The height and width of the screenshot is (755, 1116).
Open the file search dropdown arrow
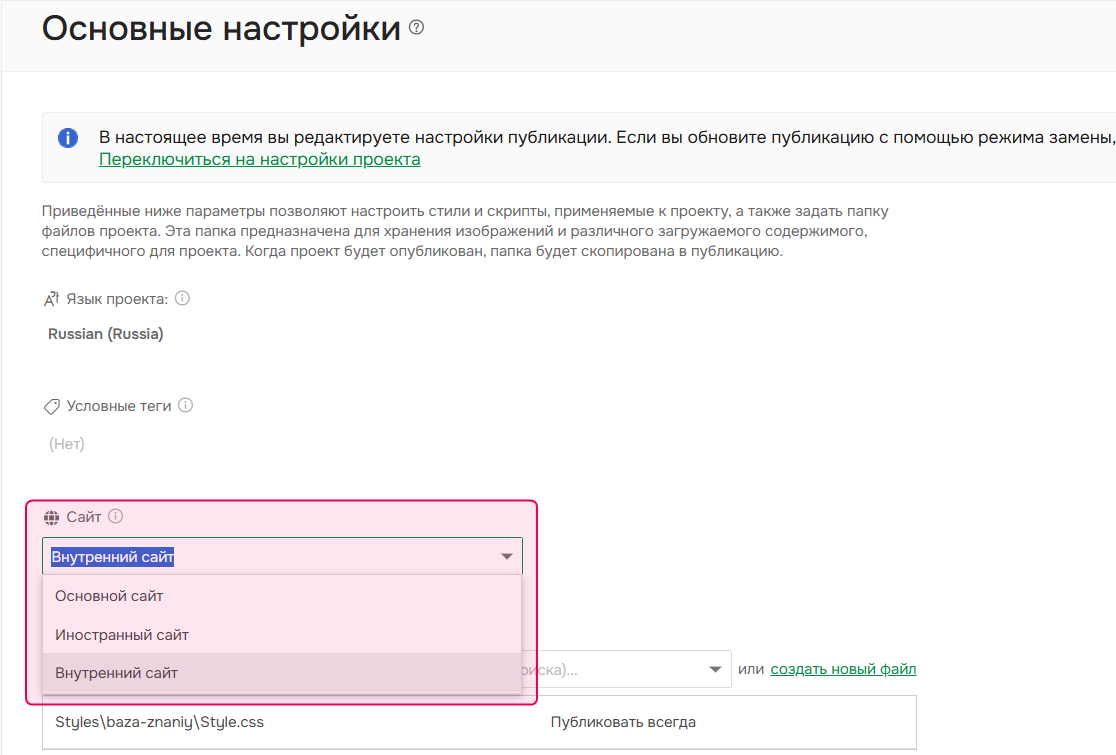coord(715,669)
